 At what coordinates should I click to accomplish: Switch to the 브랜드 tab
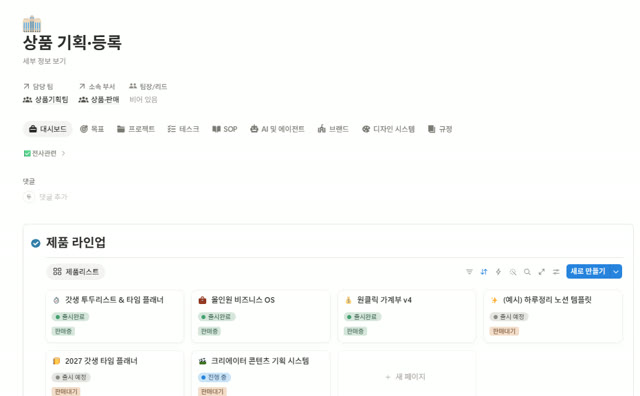[333, 129]
